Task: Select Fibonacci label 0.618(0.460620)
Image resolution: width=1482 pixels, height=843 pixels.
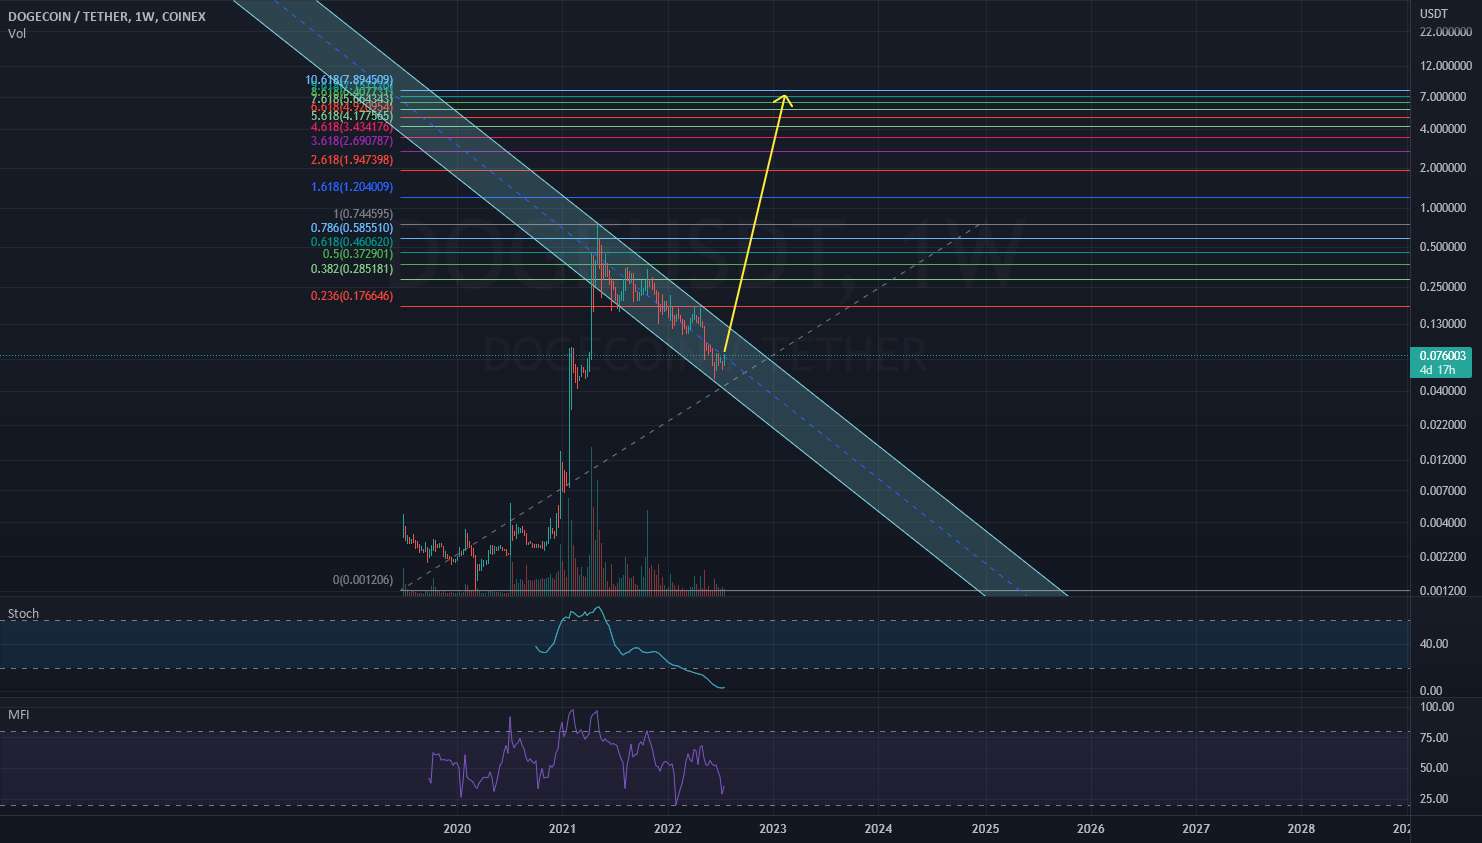Action: pos(351,241)
